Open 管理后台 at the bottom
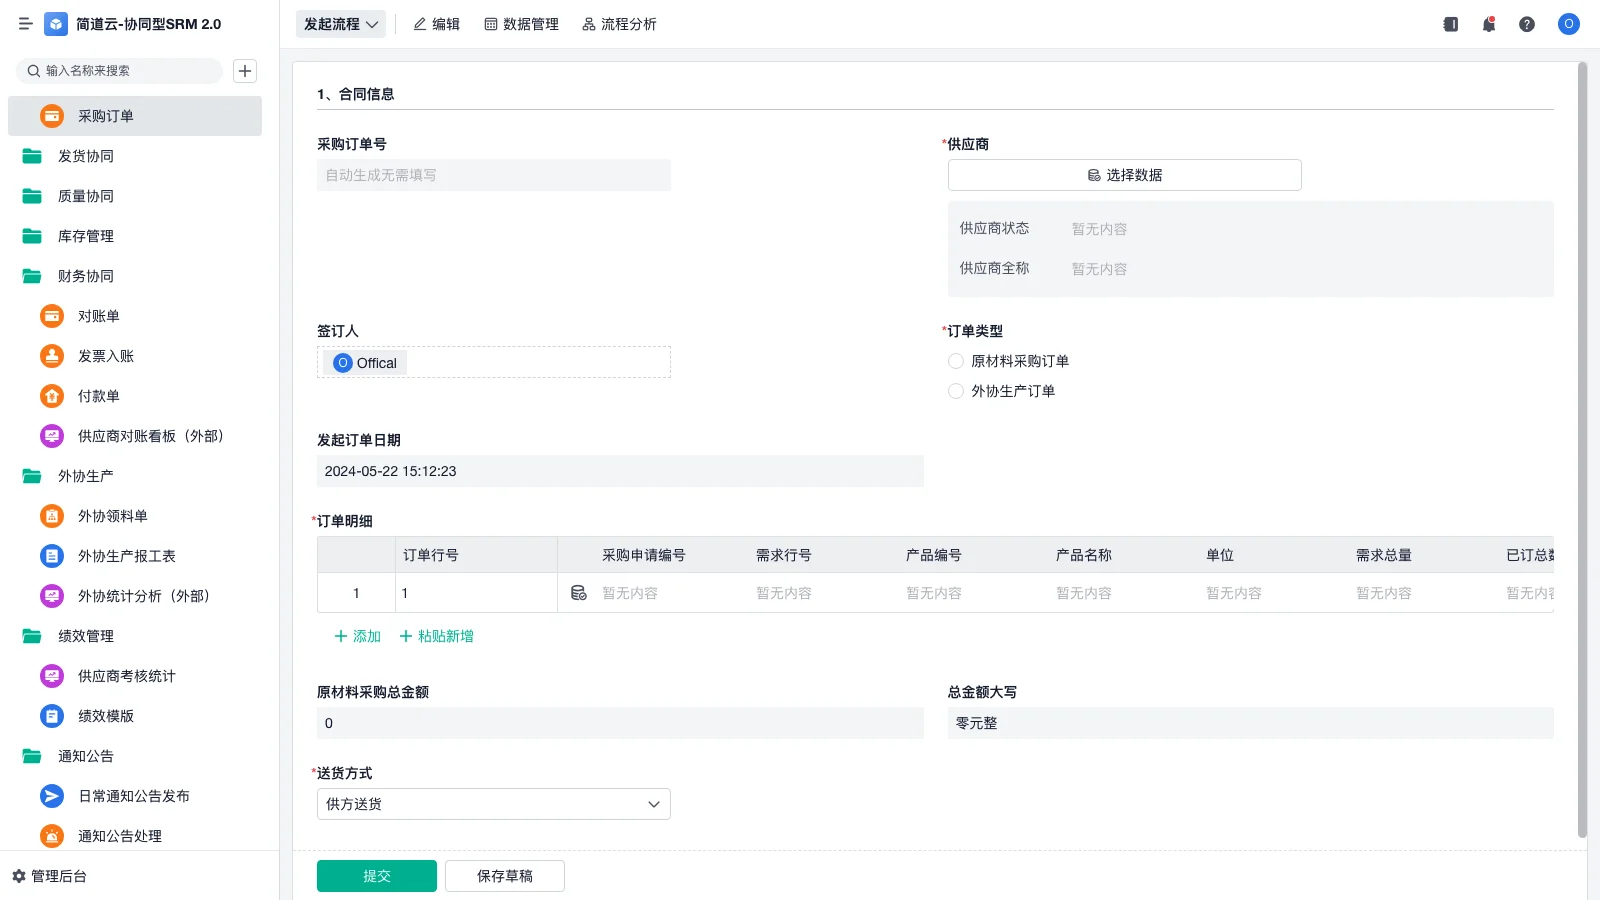The height and width of the screenshot is (900, 1600). [49, 876]
